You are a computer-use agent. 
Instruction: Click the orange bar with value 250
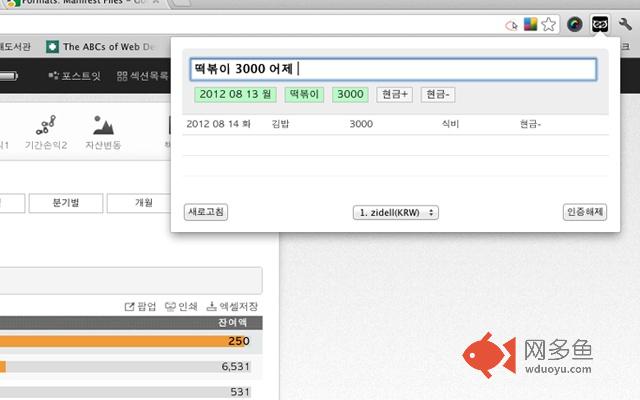(x=122, y=341)
